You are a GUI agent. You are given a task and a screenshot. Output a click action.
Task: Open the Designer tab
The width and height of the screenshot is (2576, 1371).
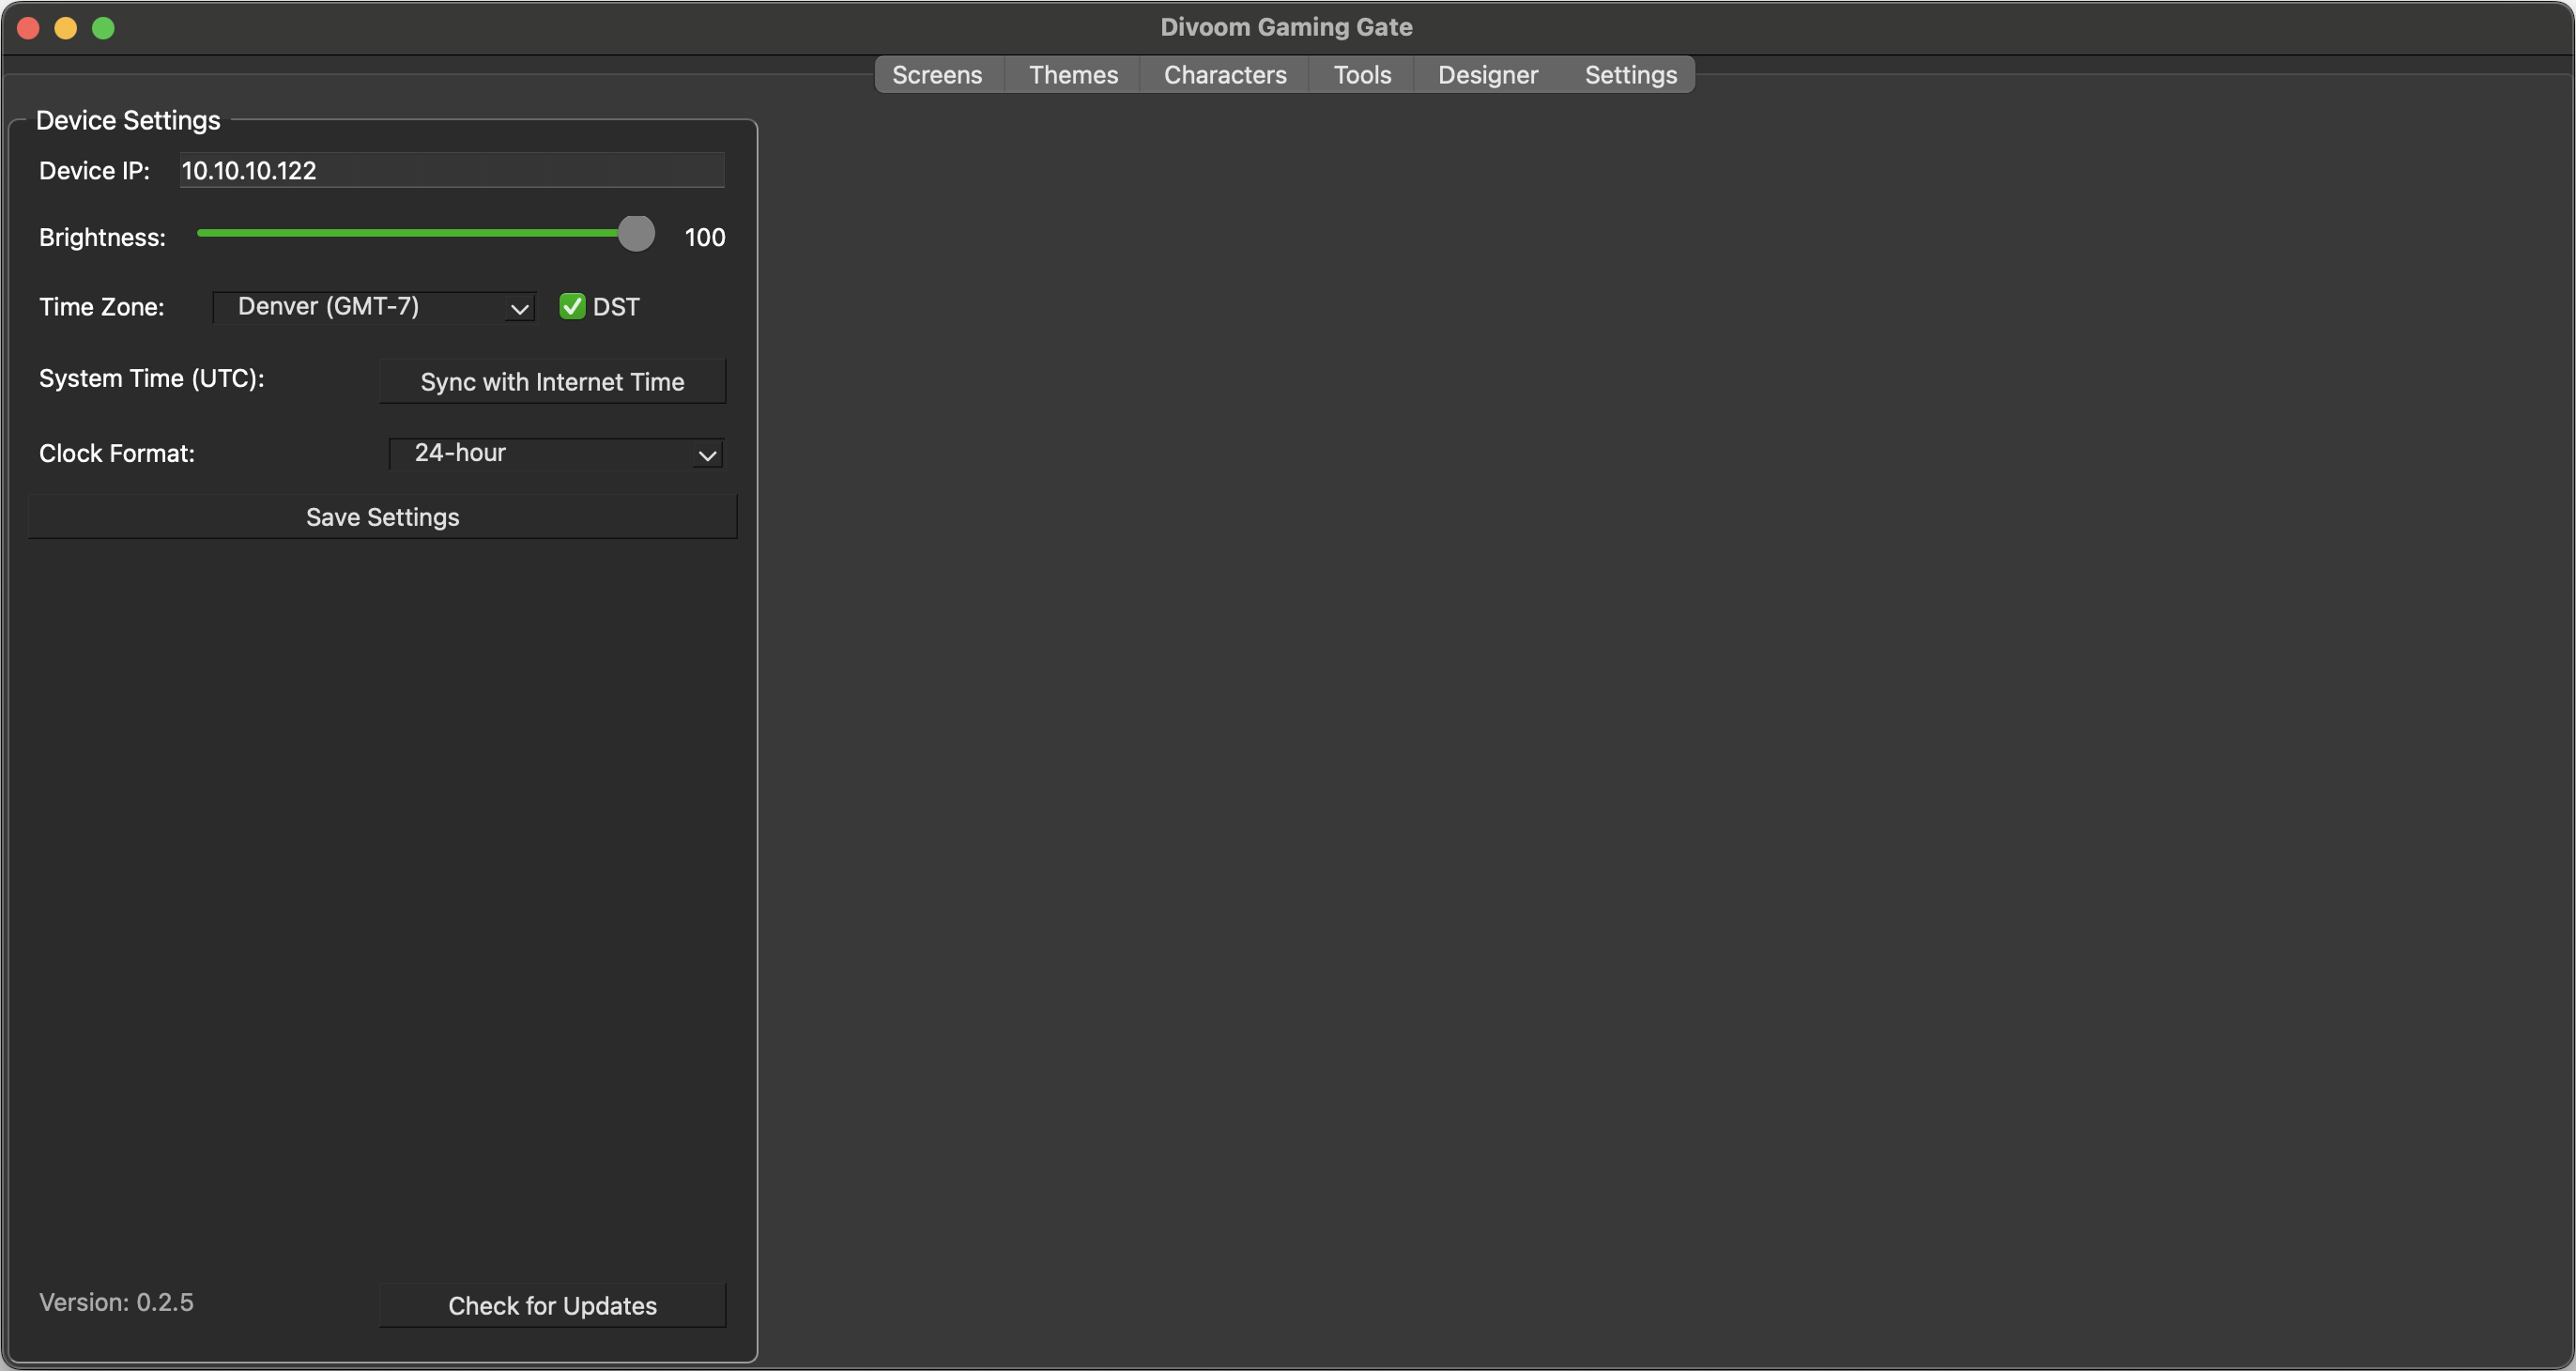[x=1488, y=75]
